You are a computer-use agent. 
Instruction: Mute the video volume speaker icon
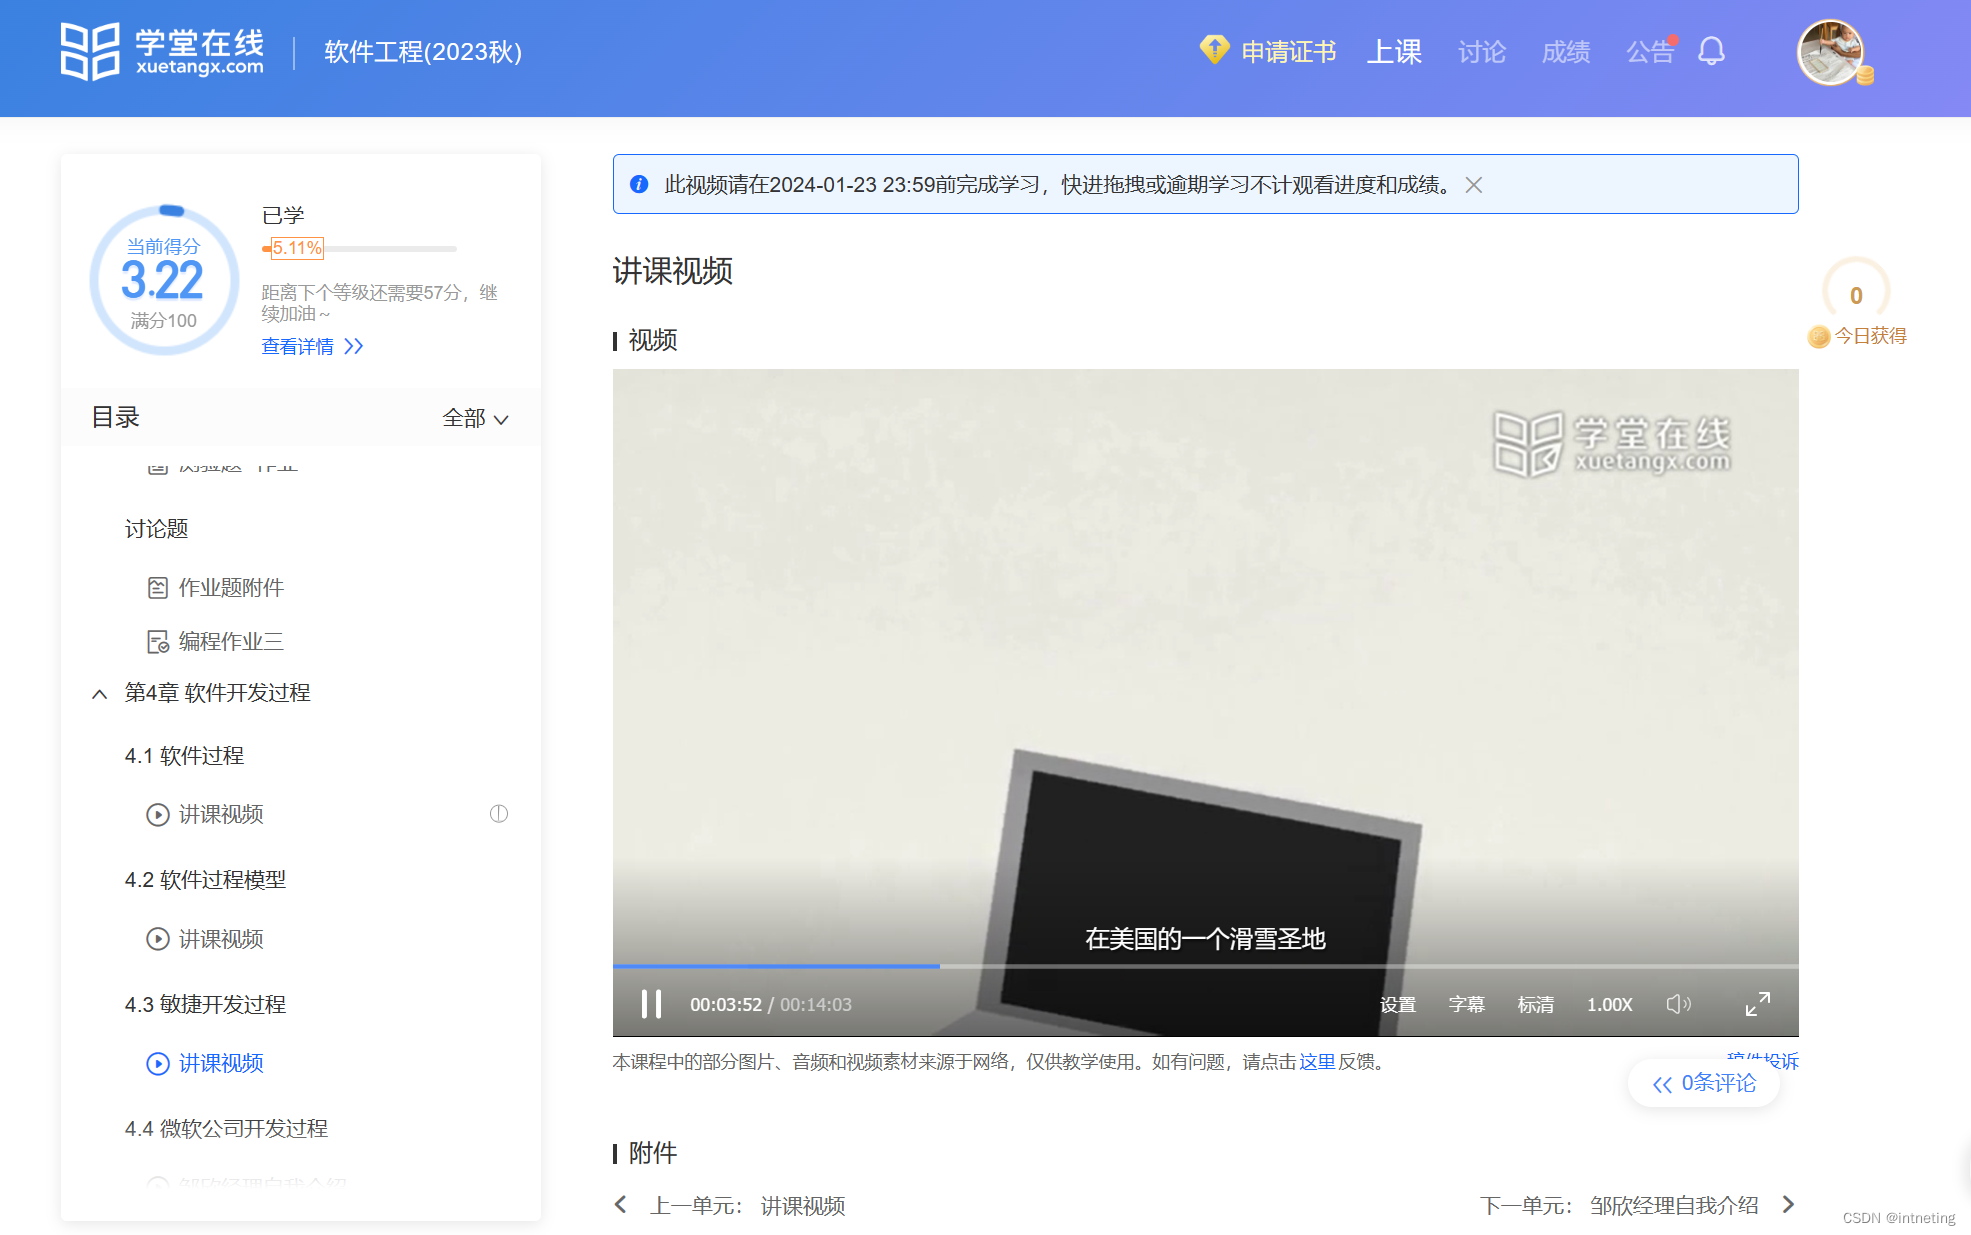pyautogui.click(x=1678, y=1004)
